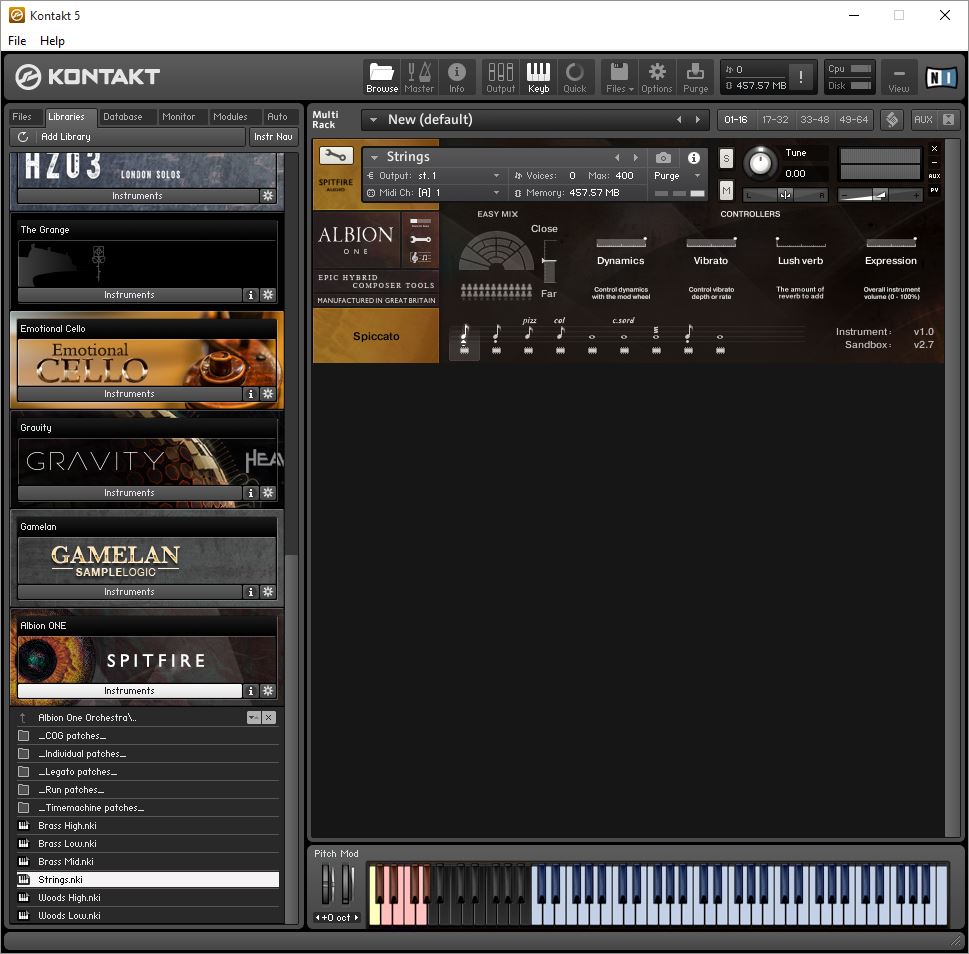This screenshot has height=954, width=969.
Task: Select the c.sord articulation note
Action: coord(624,336)
